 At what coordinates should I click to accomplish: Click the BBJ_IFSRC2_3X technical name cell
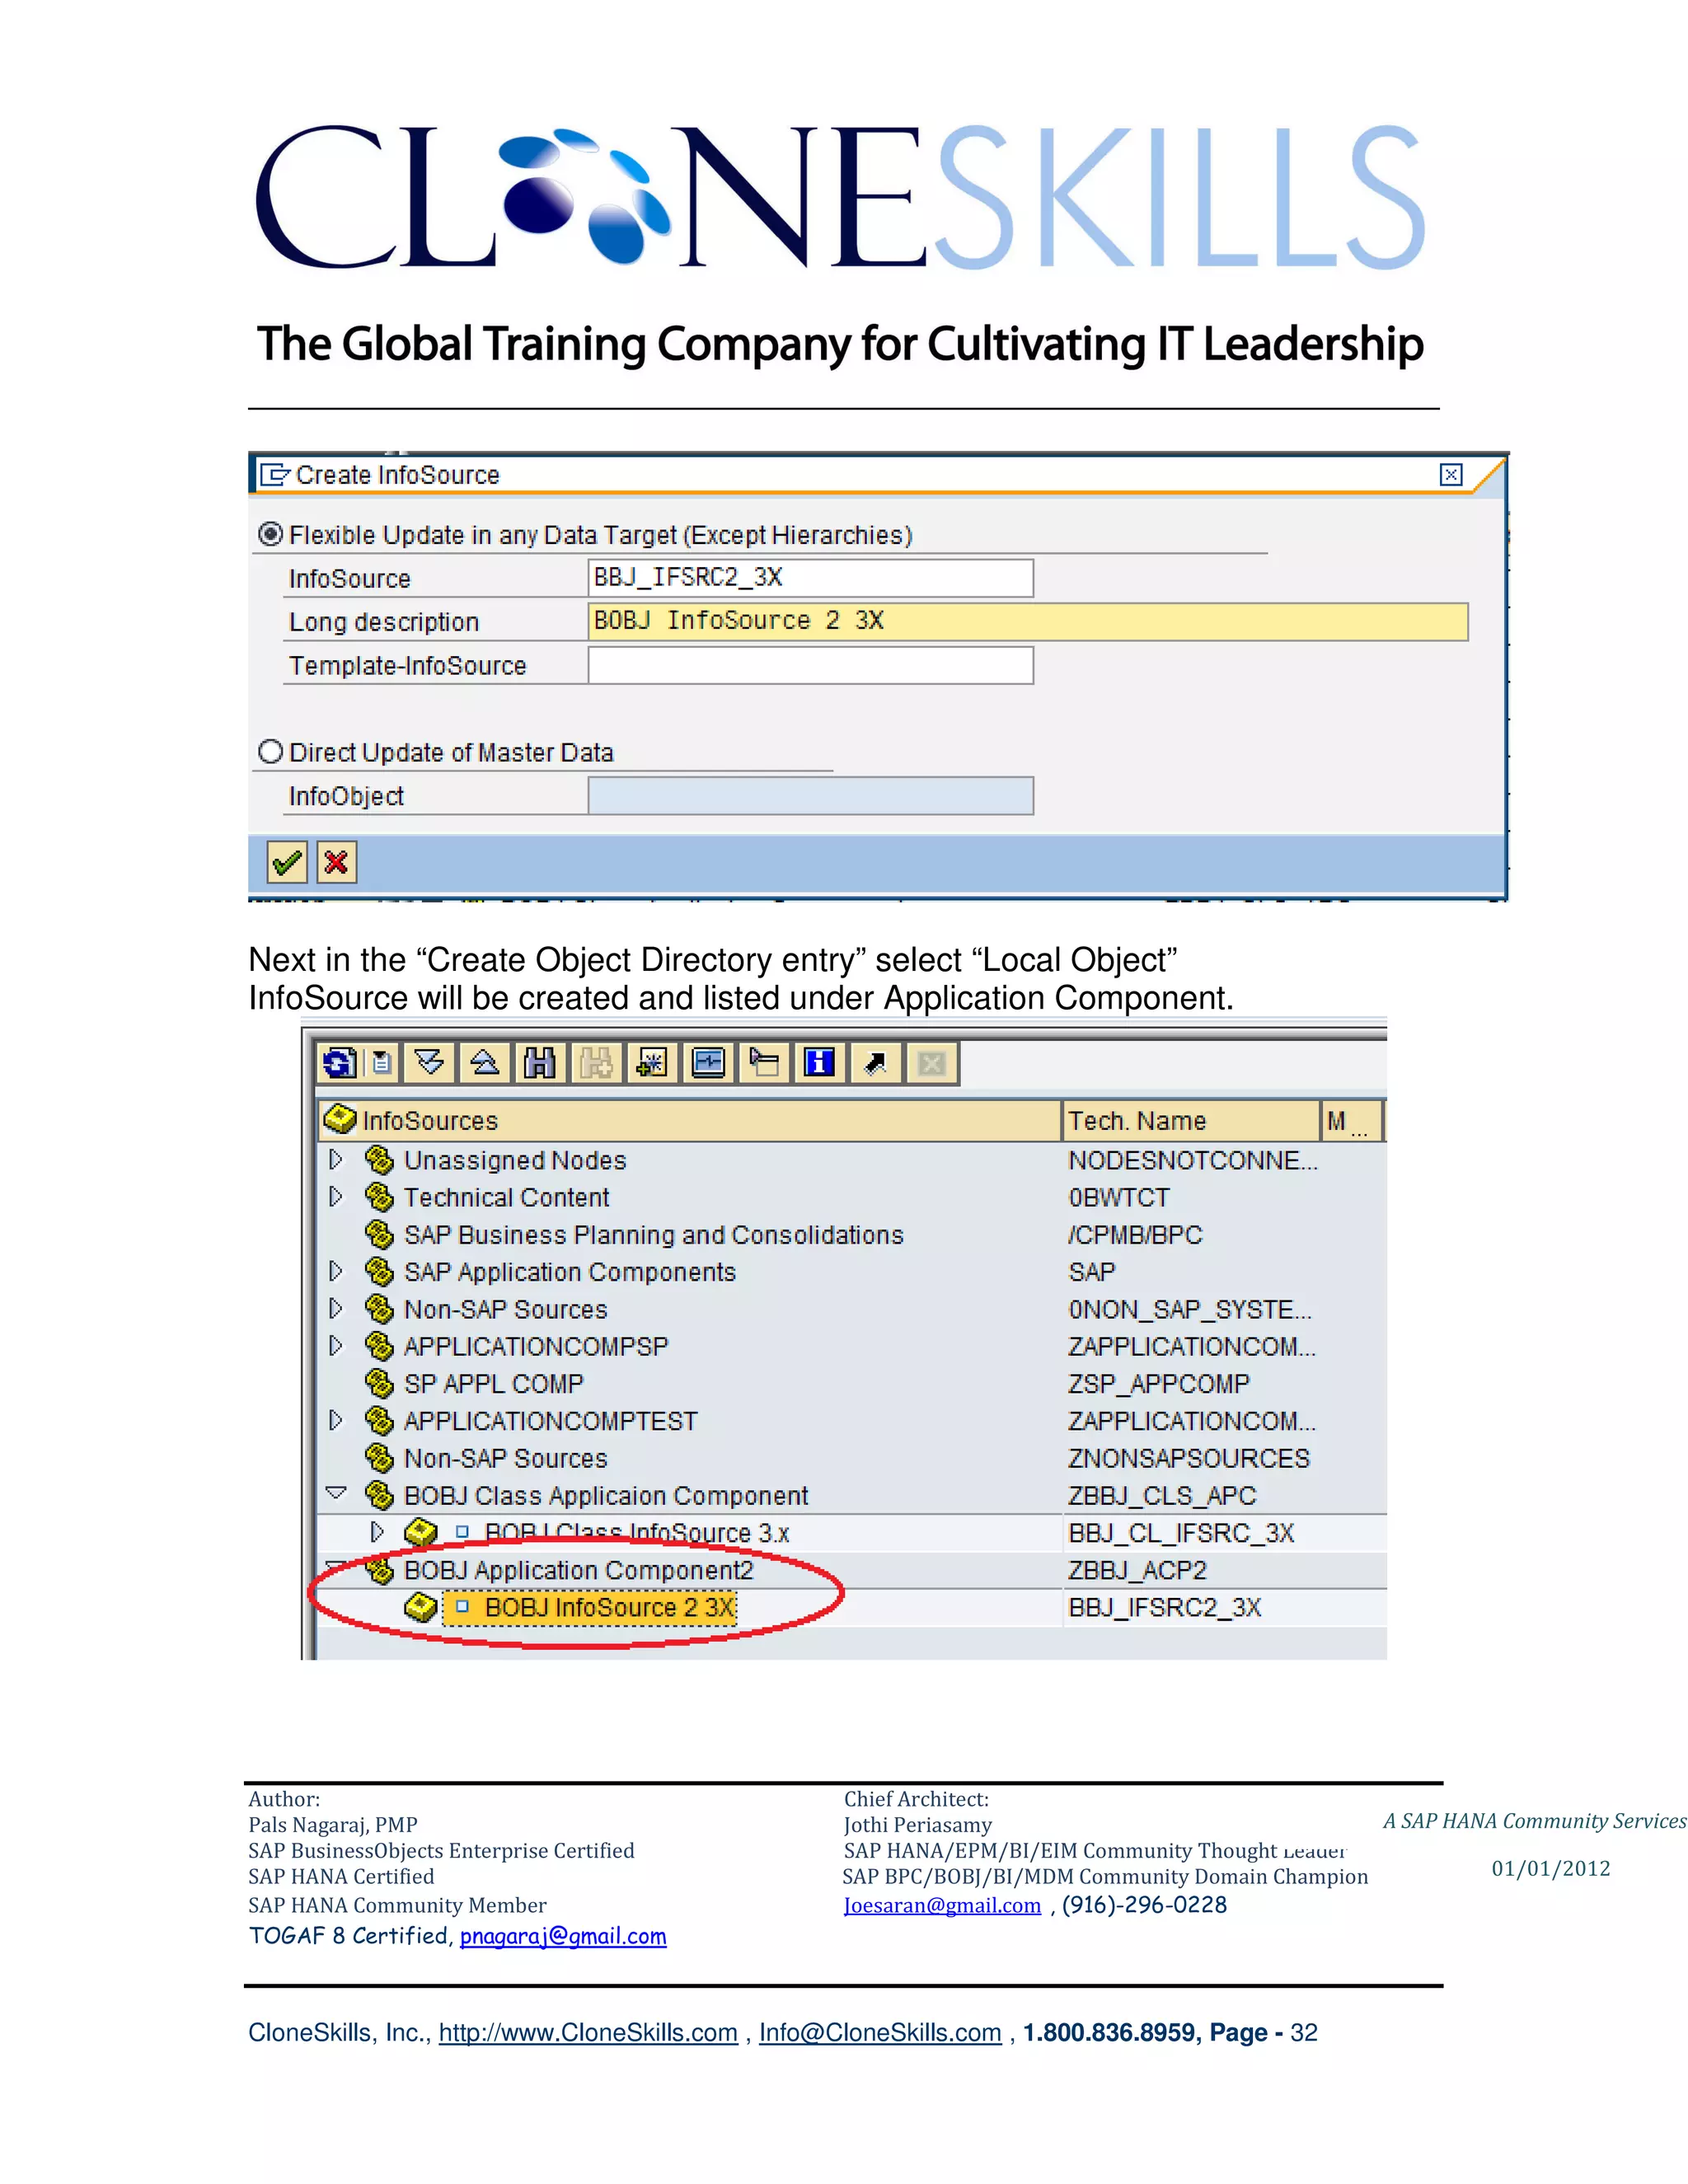[x=1165, y=1608]
